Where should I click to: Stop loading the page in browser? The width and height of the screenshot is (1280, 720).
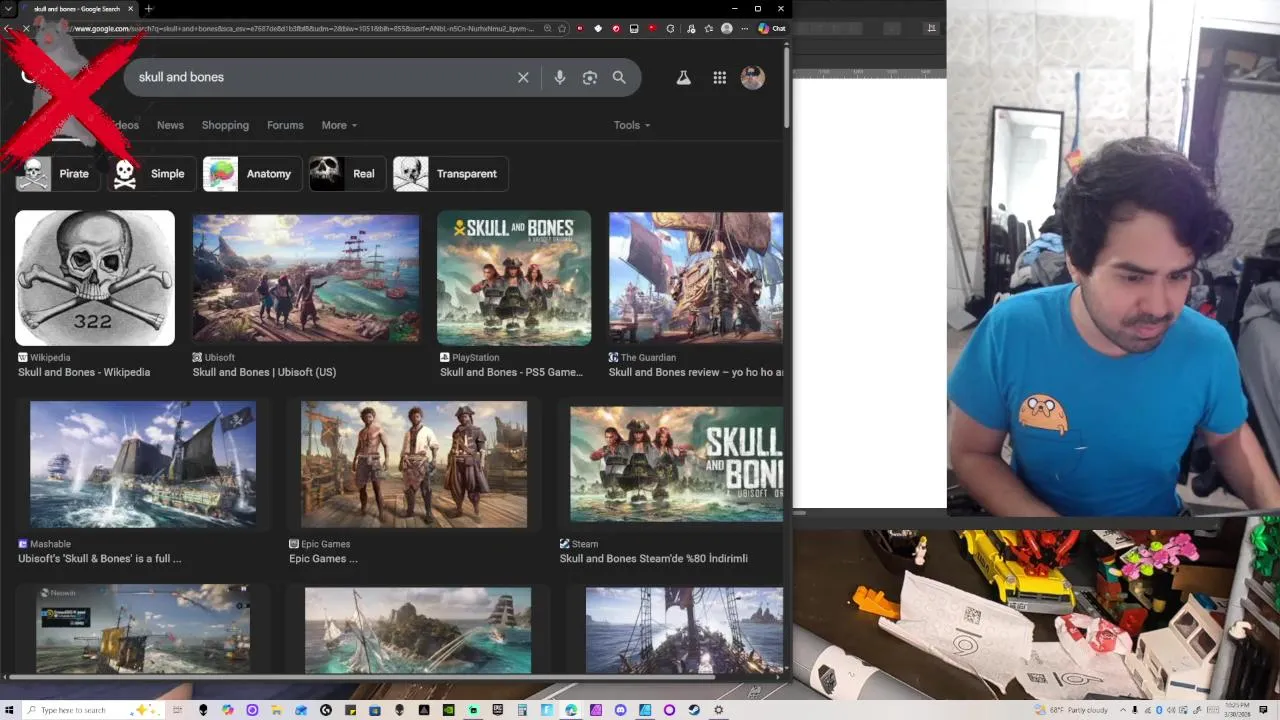coord(26,29)
